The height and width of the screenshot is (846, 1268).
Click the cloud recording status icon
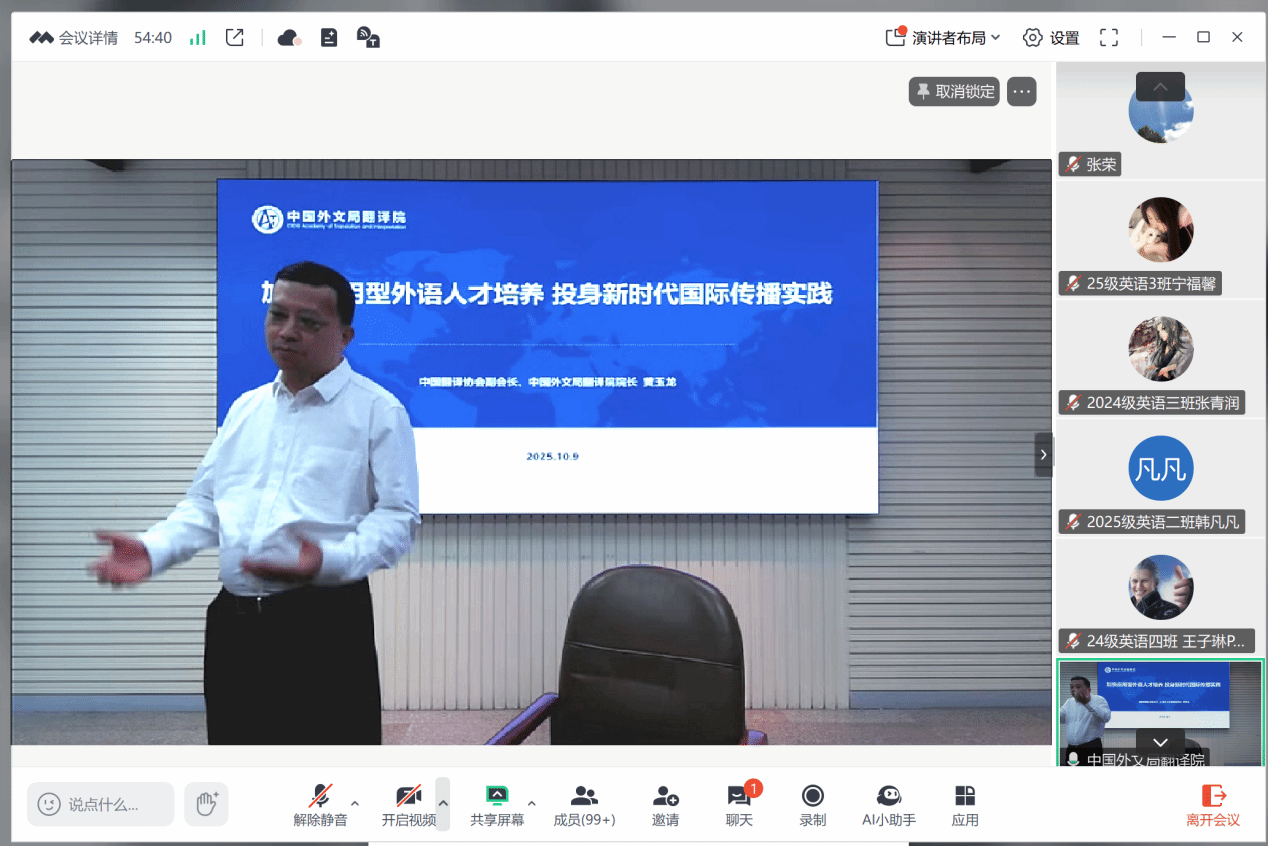click(289, 38)
